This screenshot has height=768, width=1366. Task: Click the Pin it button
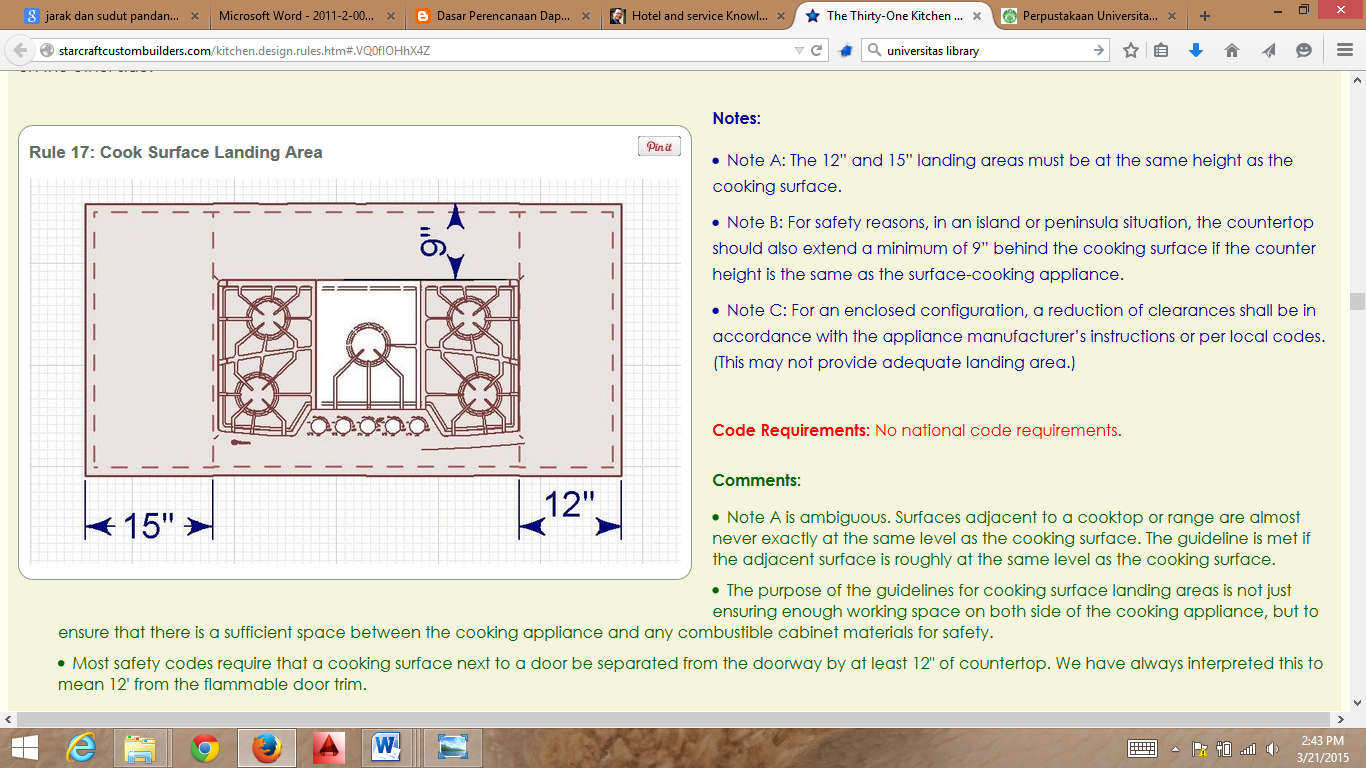[x=659, y=147]
